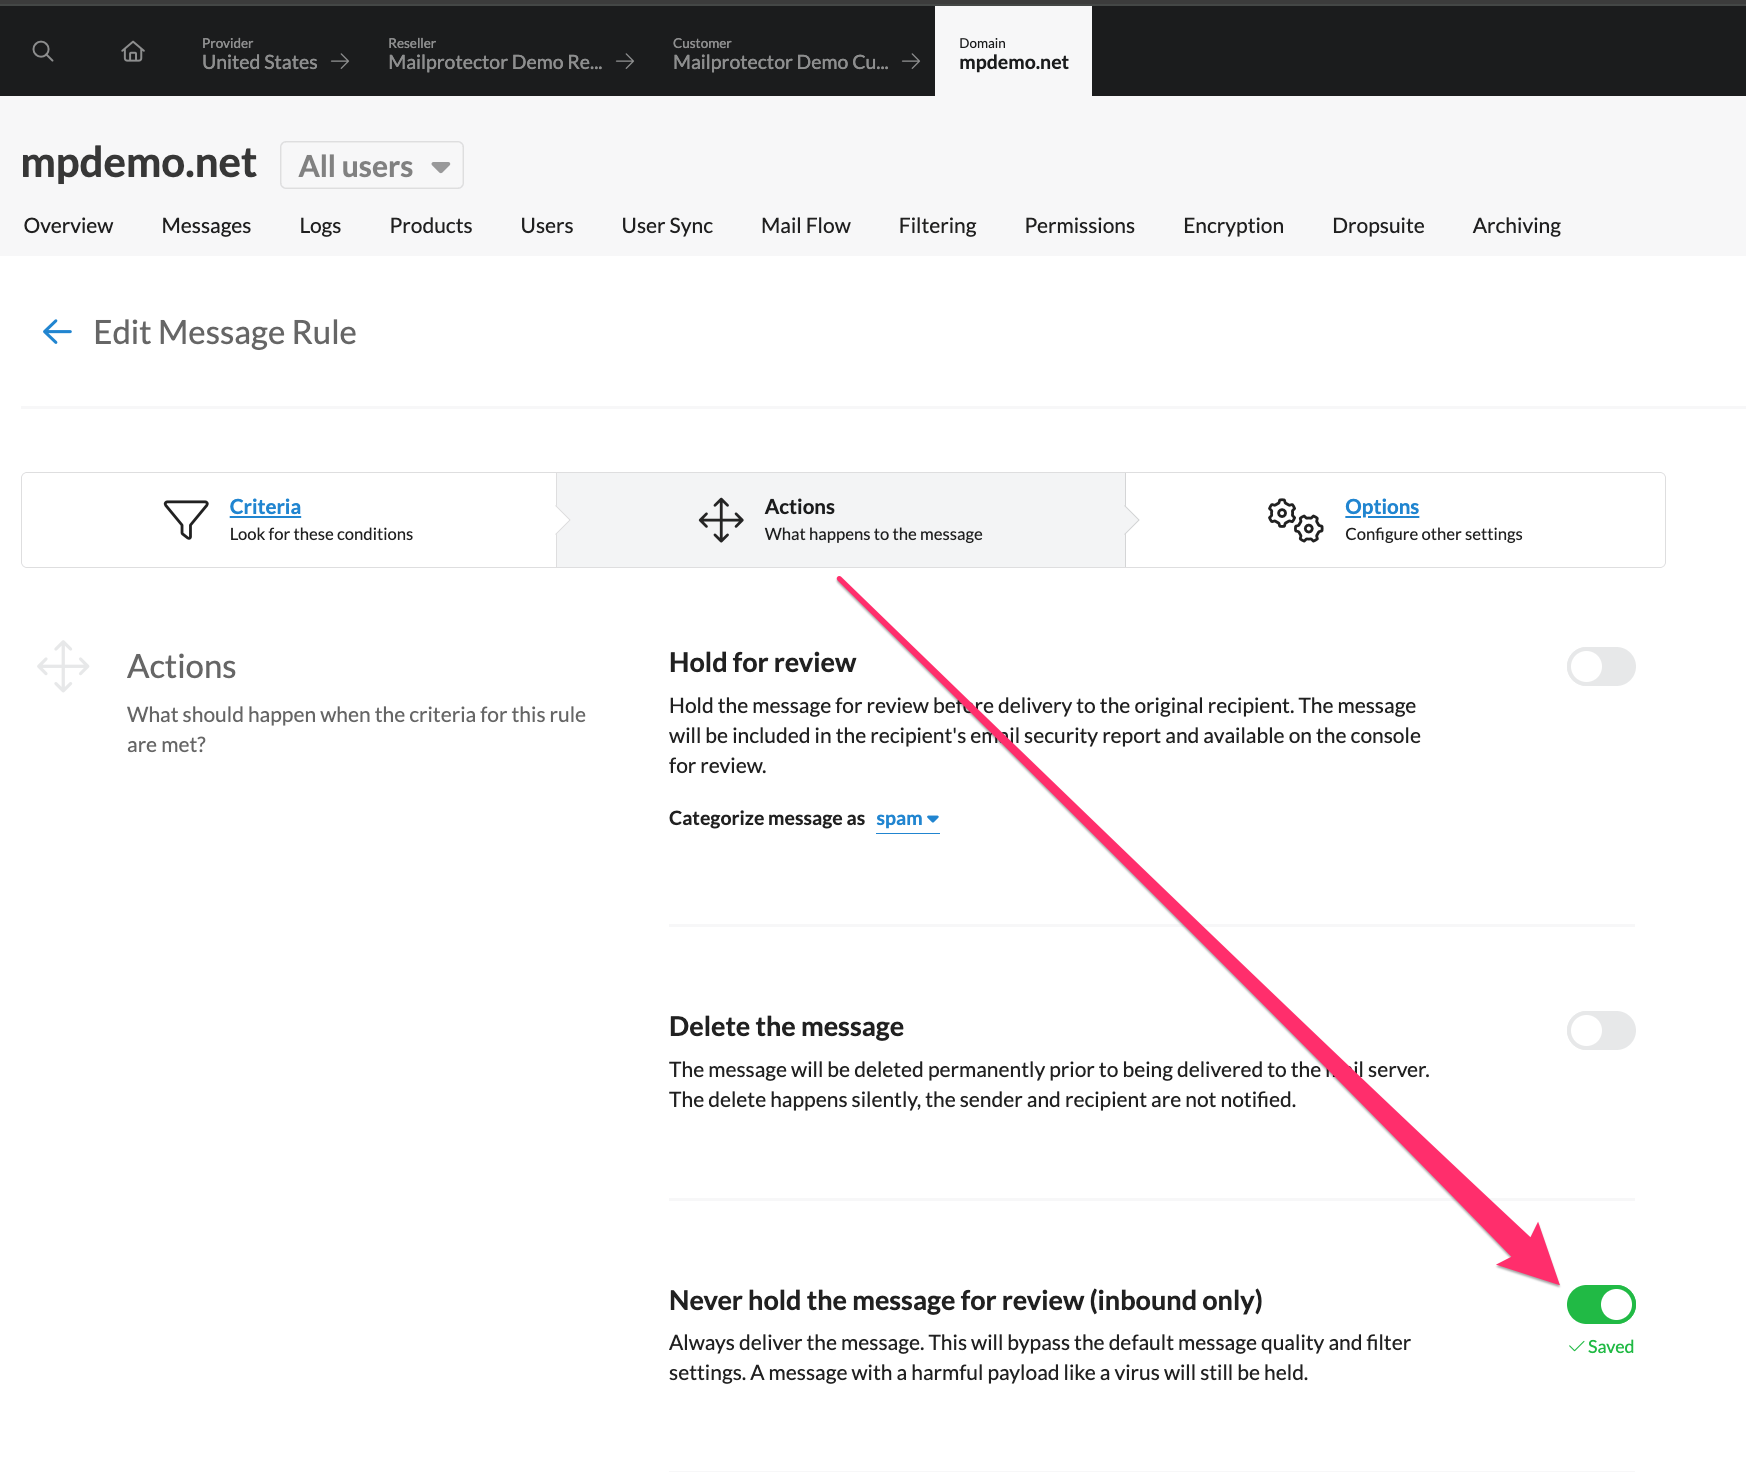Screen dimensions: 1746x1472
Task: Expand the Categorize message as spam dropdown
Action: click(x=907, y=819)
